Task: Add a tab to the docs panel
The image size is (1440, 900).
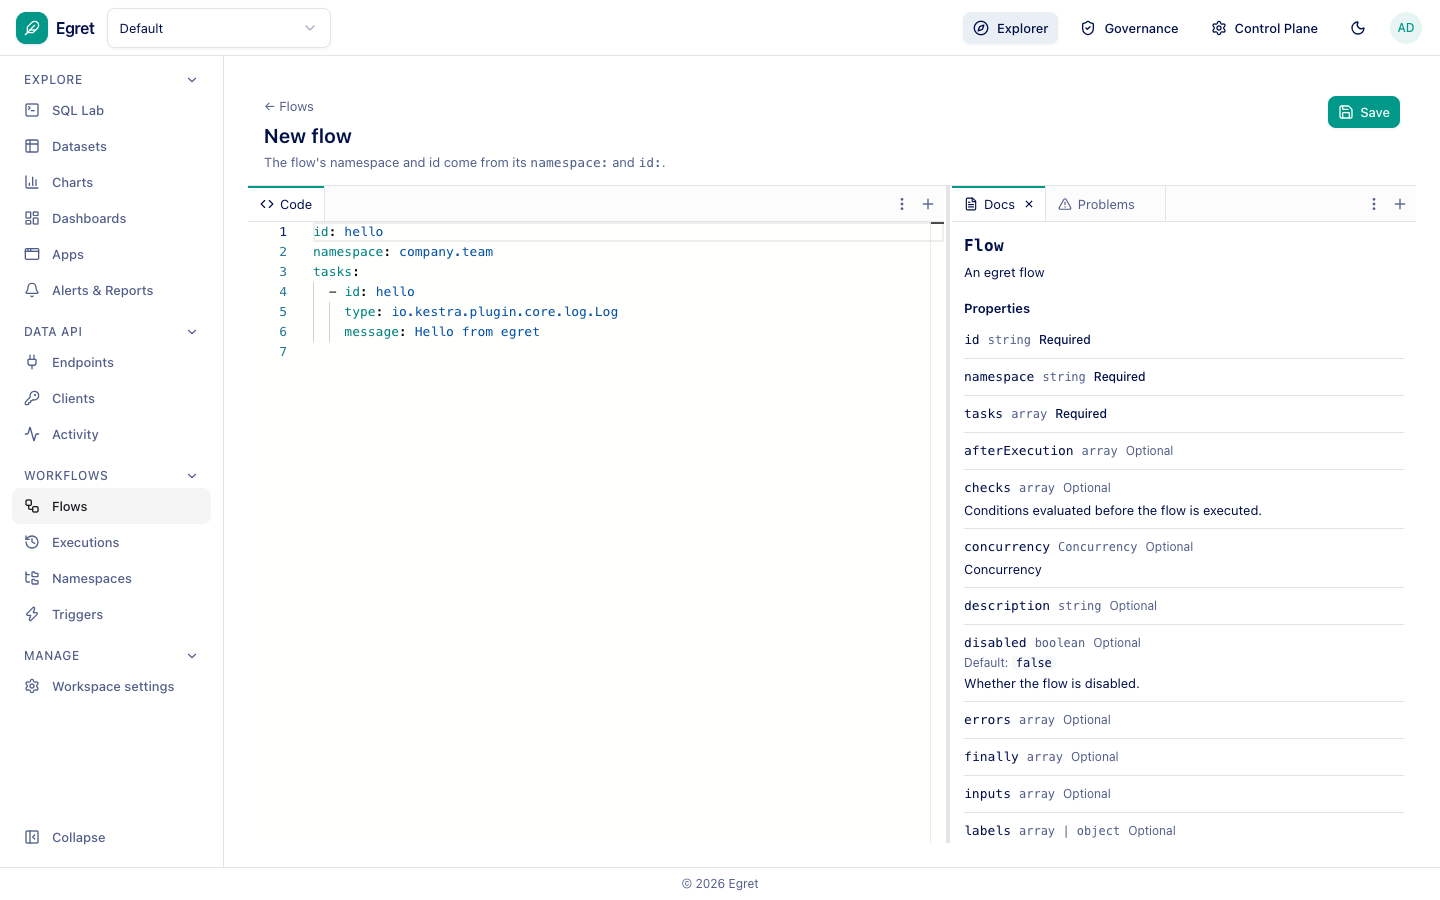Action: point(1400,204)
